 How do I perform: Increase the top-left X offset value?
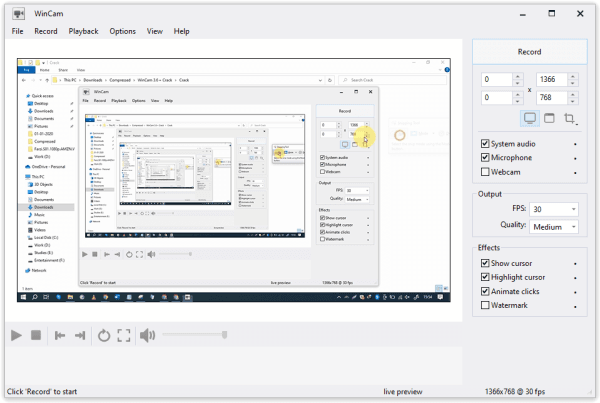point(517,76)
